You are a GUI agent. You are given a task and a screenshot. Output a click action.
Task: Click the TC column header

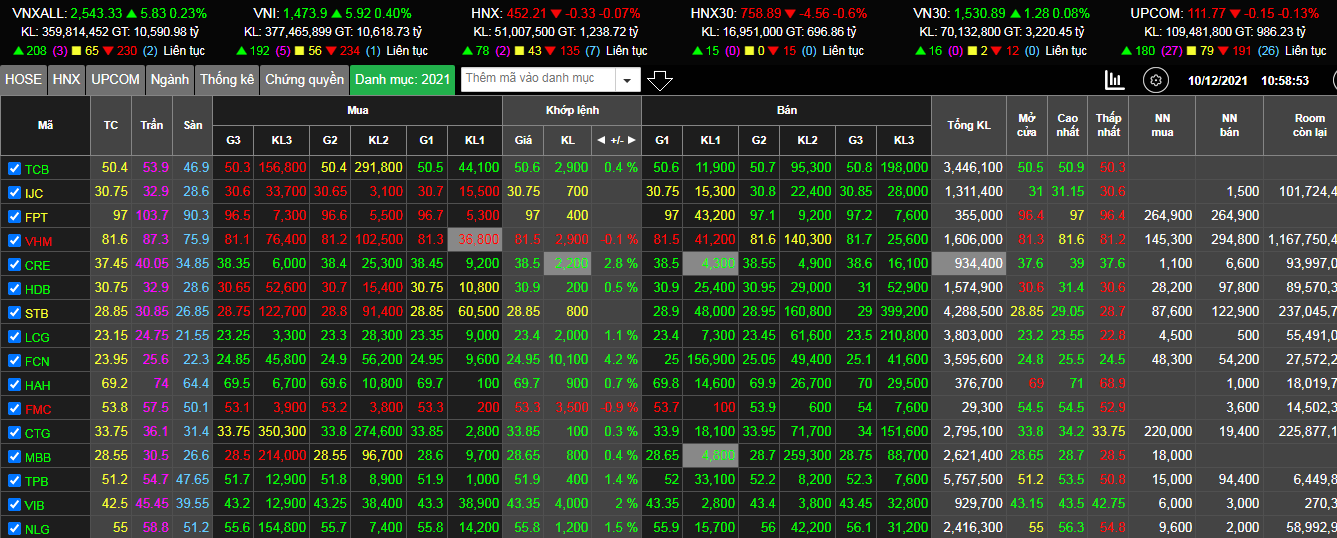(x=111, y=125)
